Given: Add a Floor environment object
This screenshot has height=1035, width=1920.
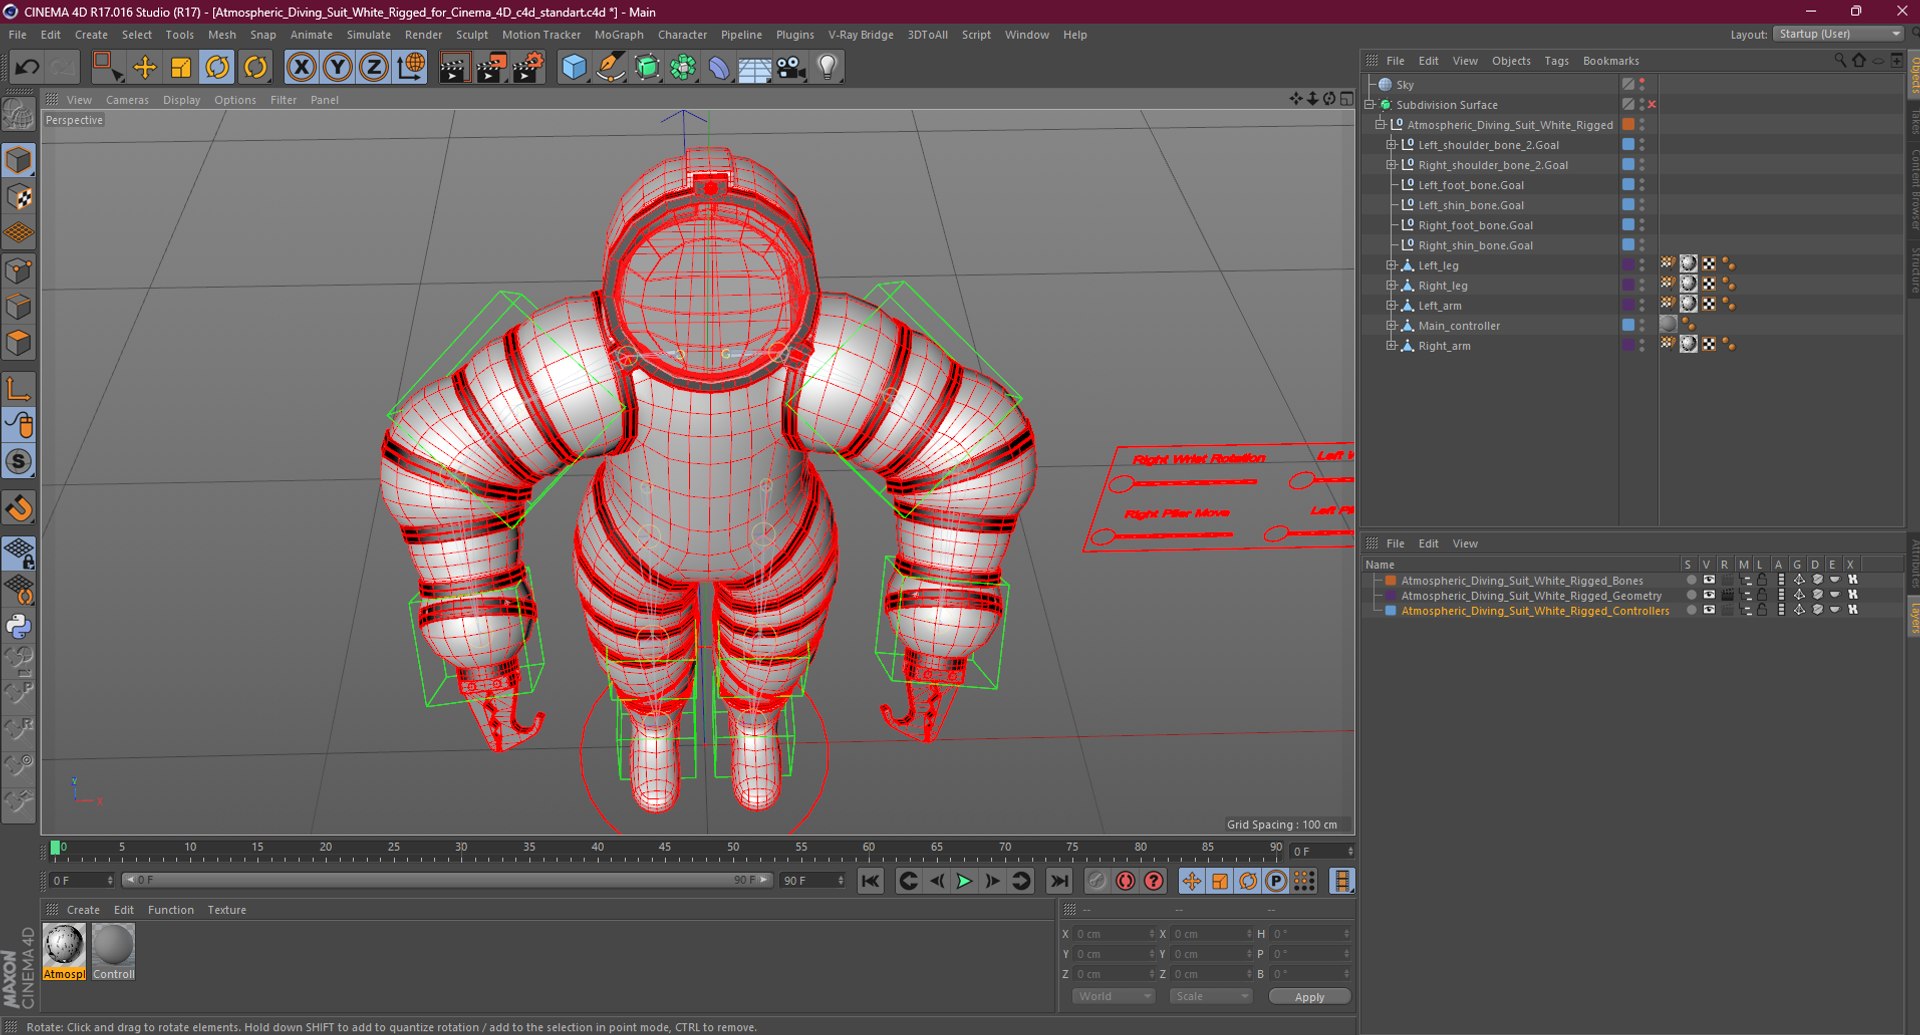Looking at the screenshot, I should [x=755, y=67].
